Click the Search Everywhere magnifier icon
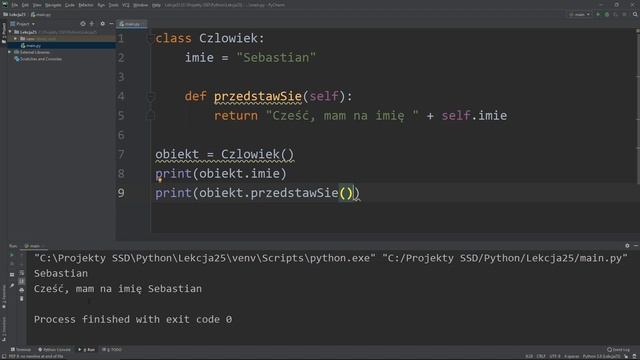The image size is (640, 360). coord(635,15)
